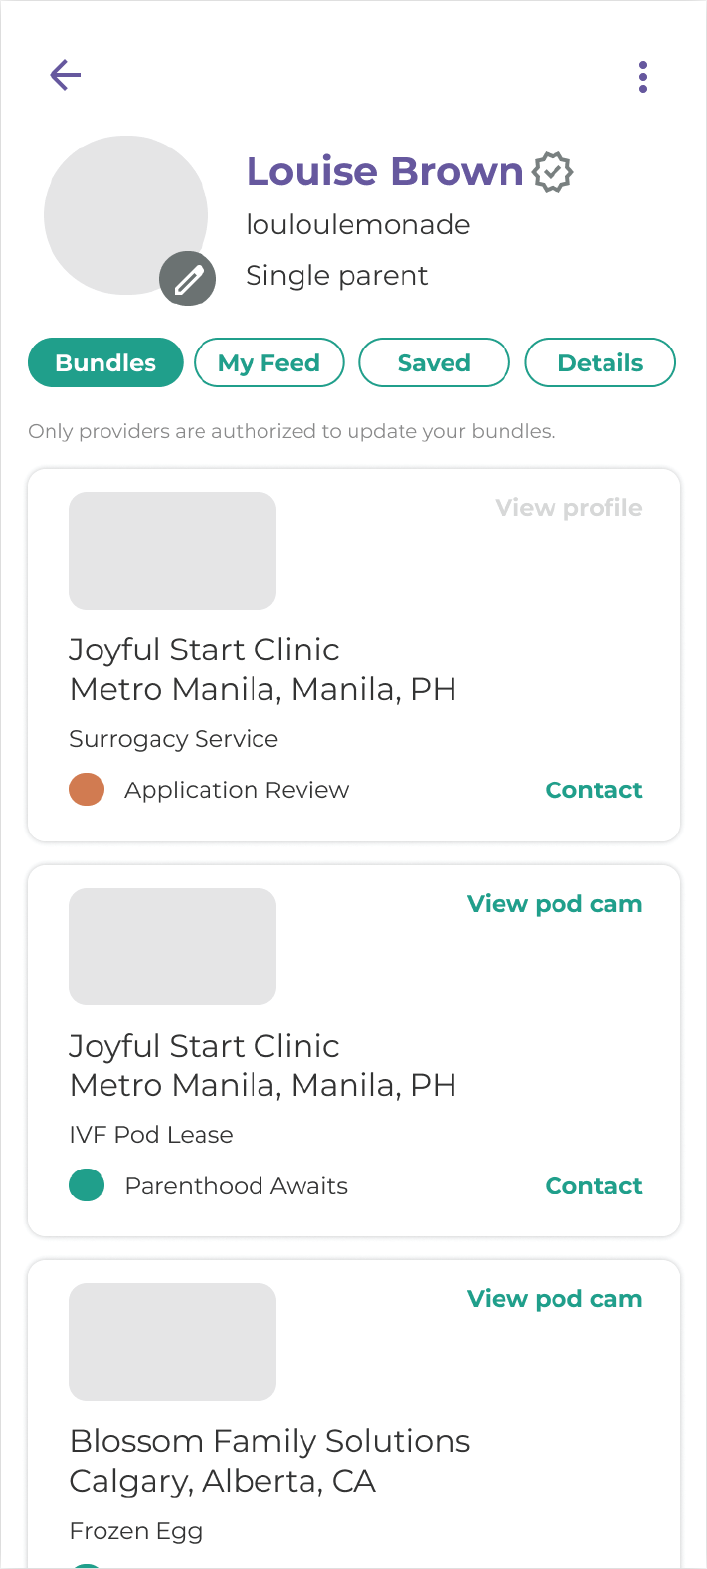Contact the clinic for Surrogacy Service
Screen dimensions: 707x1569
594,790
